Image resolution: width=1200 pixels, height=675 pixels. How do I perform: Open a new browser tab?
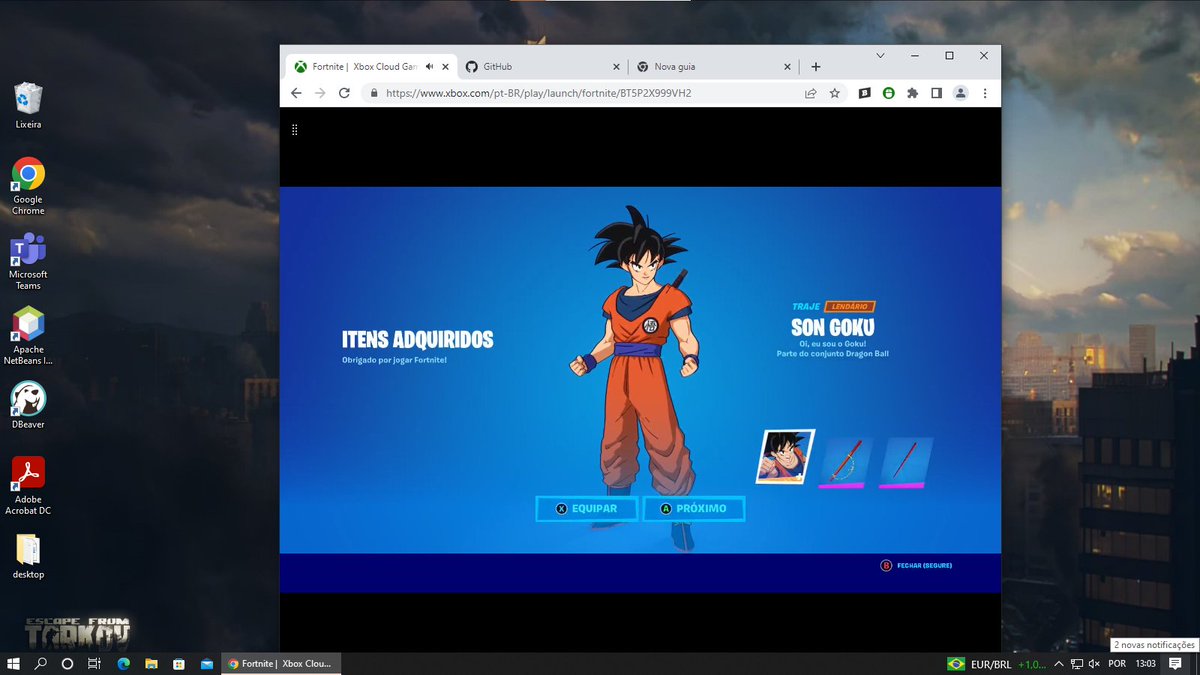(x=816, y=67)
